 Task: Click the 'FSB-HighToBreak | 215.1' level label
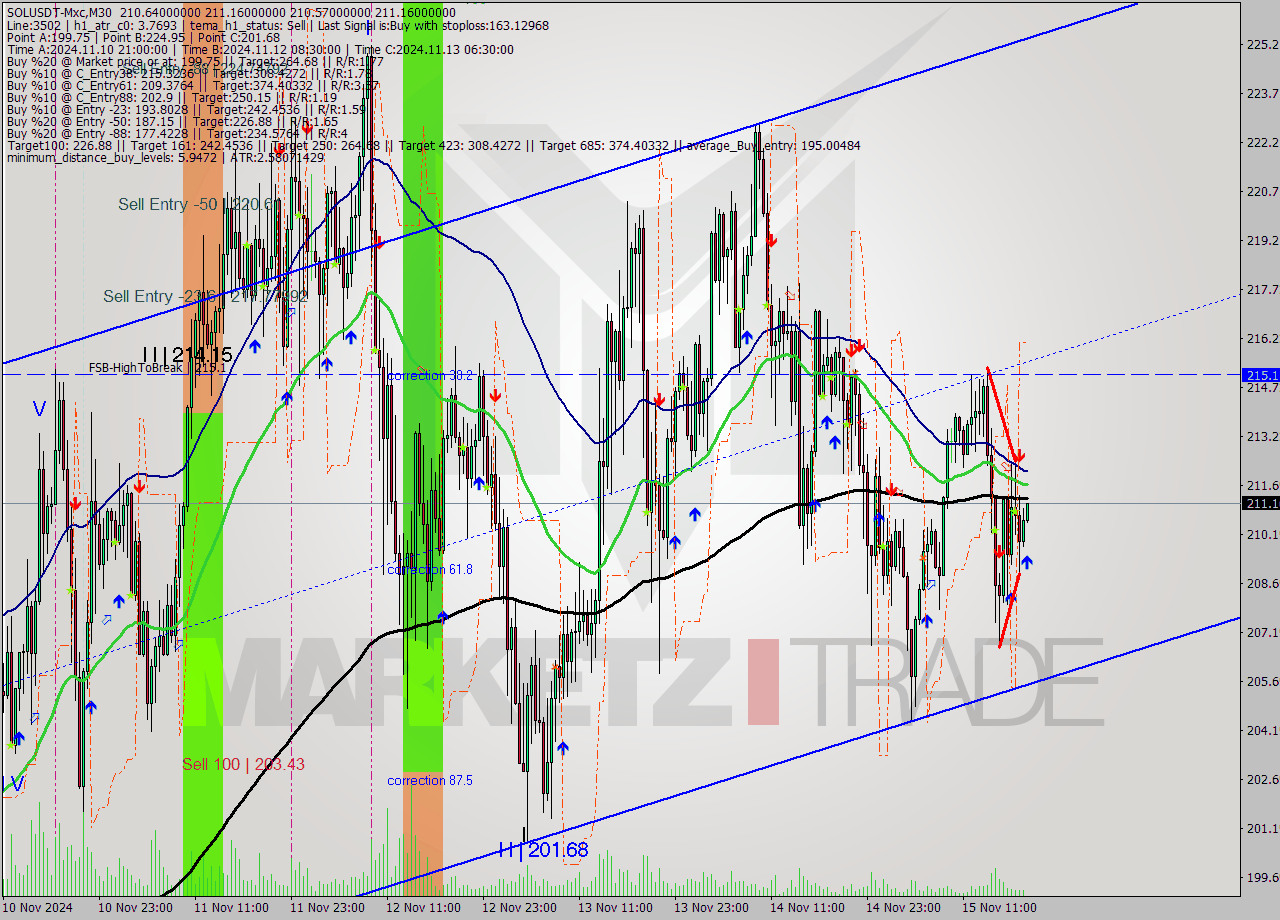coord(157,367)
